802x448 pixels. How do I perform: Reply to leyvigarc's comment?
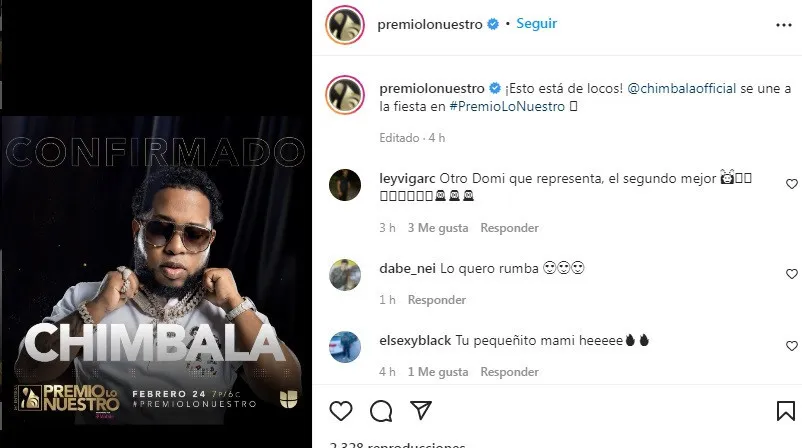509,228
